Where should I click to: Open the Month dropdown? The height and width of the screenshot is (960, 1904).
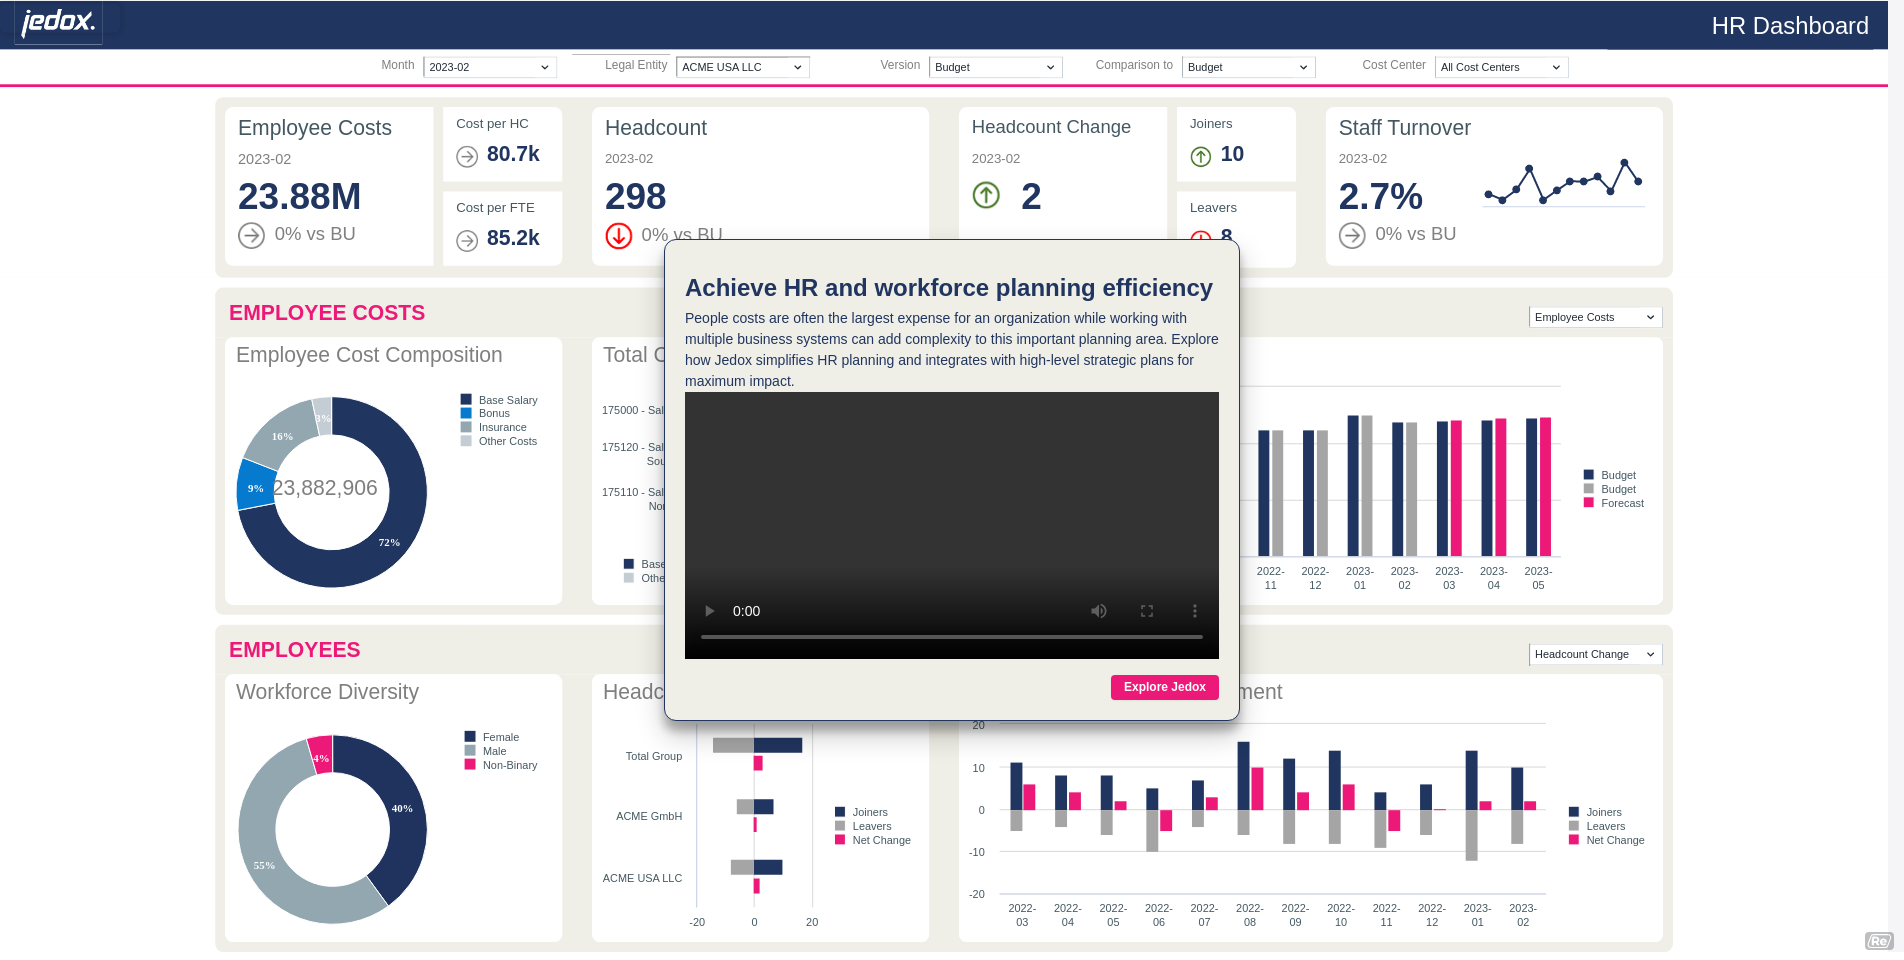[x=489, y=67]
